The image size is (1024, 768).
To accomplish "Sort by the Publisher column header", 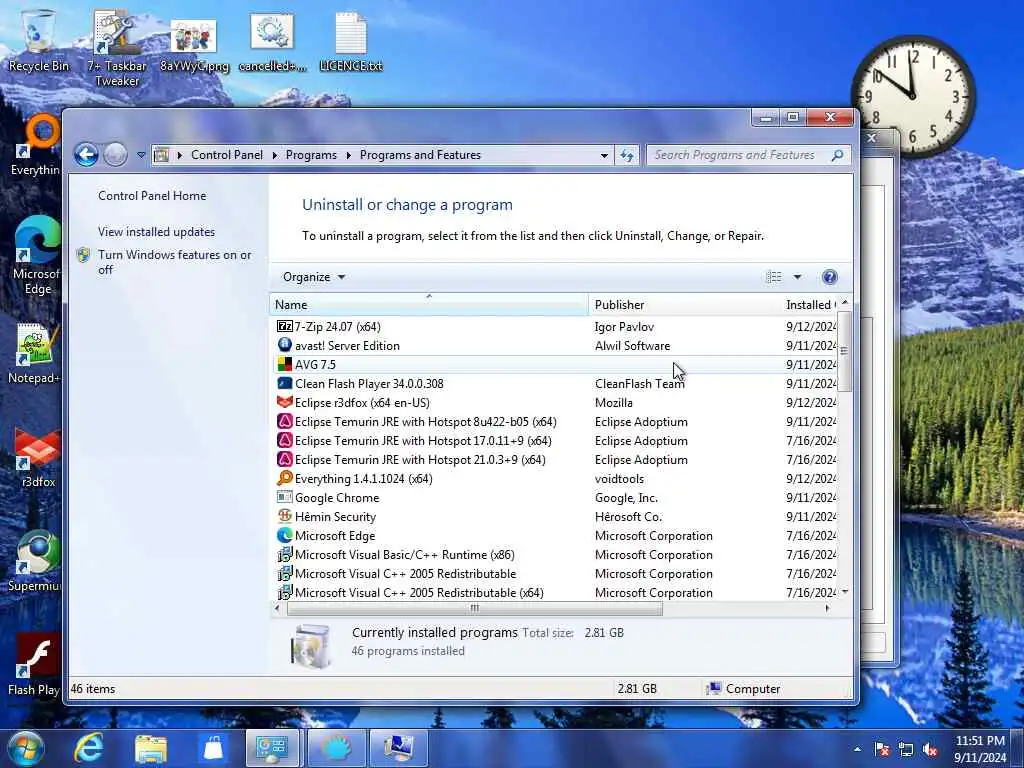I will tap(684, 304).
